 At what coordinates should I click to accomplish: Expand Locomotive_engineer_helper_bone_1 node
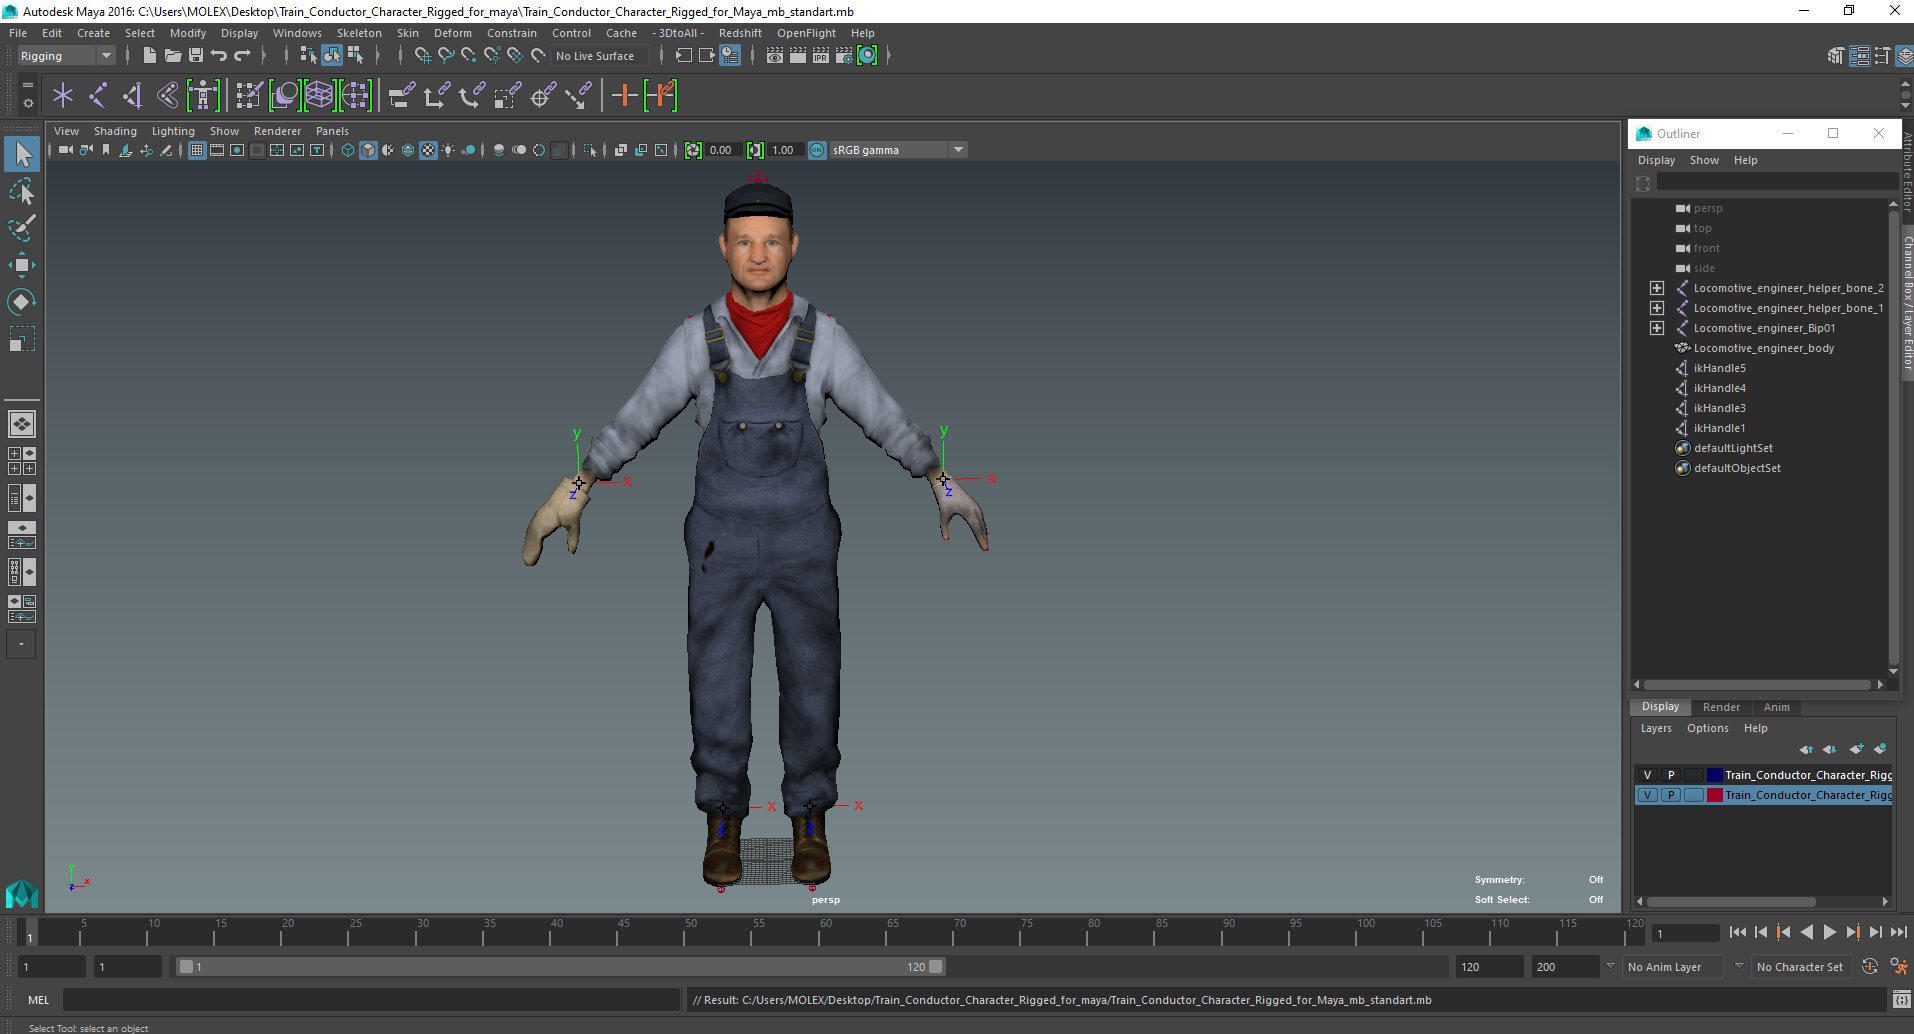1657,308
